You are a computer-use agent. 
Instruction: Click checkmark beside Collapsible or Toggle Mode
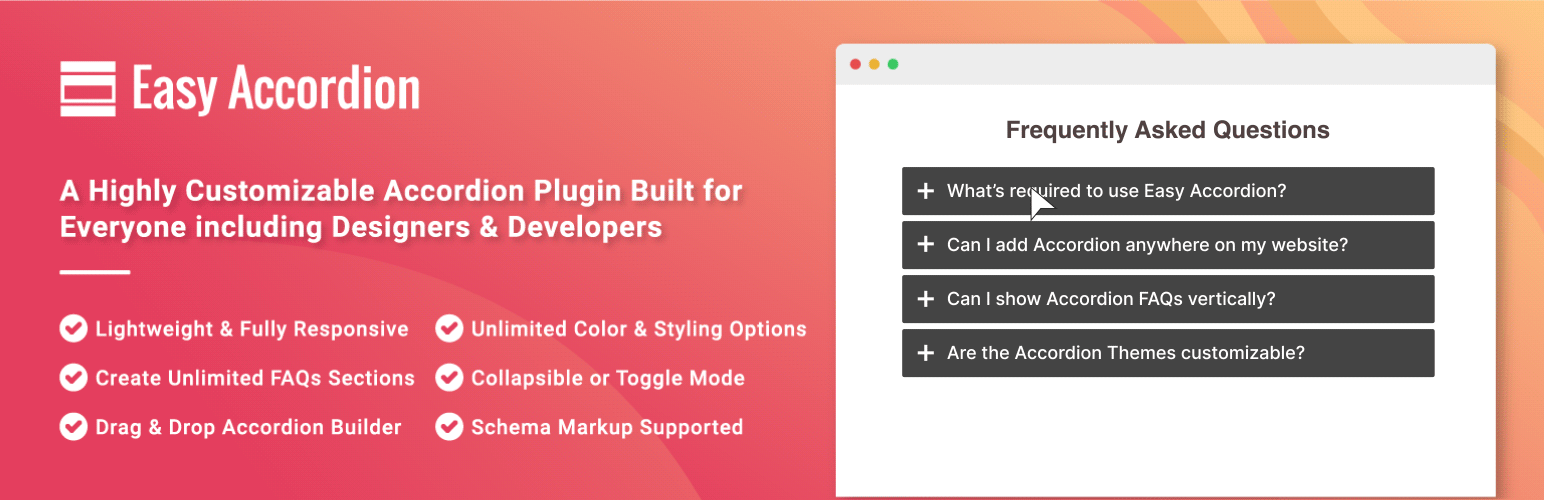click(449, 377)
